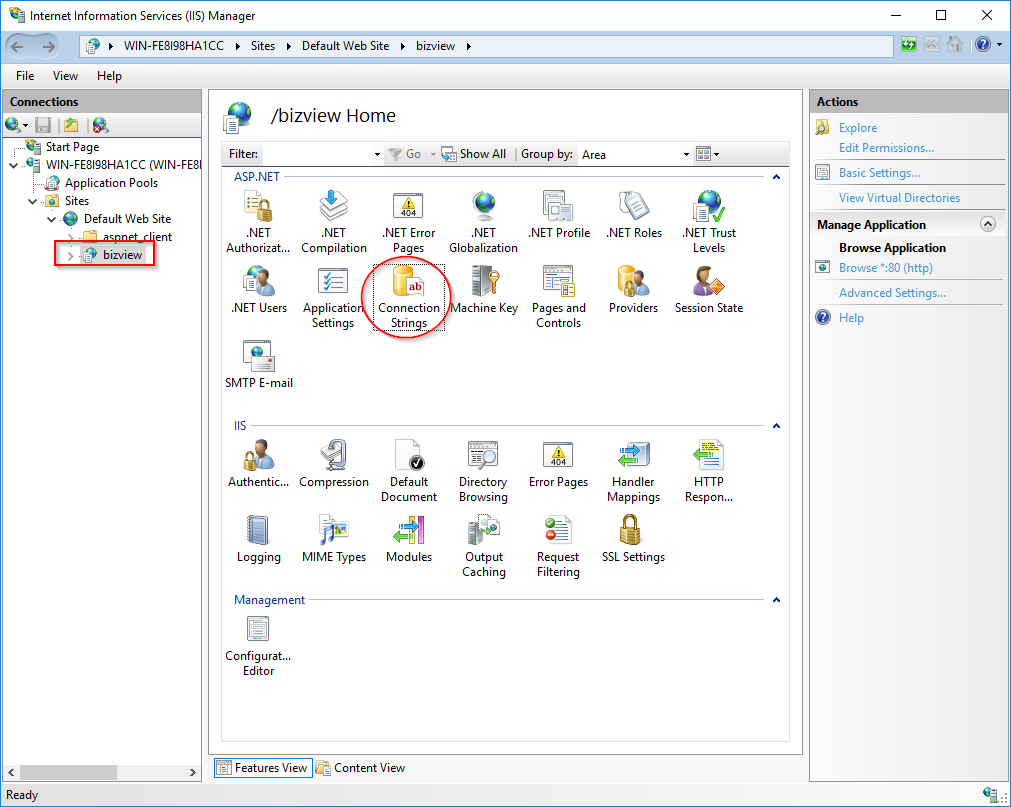Open Output Caching feature
This screenshot has height=807, width=1011.
coord(484,546)
